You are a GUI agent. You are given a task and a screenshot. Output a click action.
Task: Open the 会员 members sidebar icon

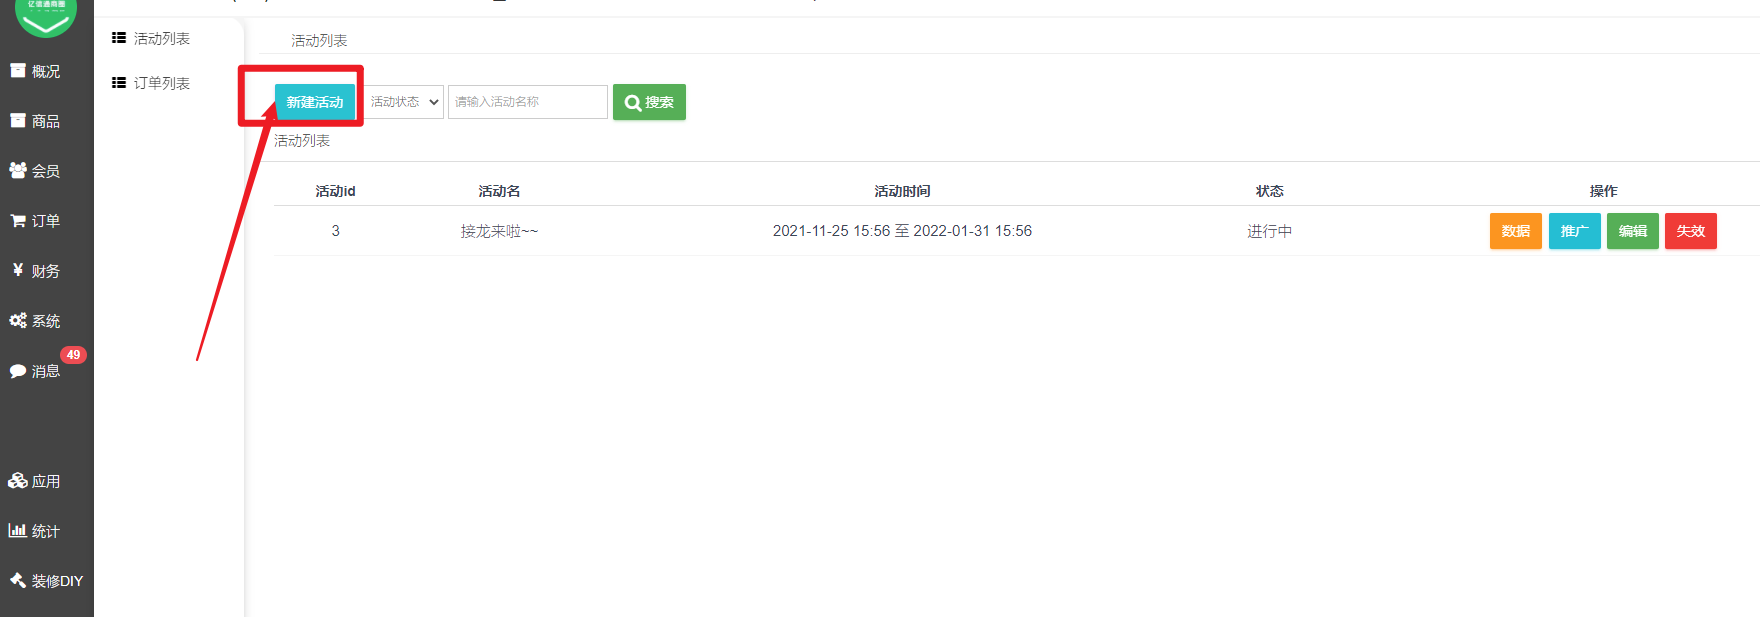(x=18, y=171)
